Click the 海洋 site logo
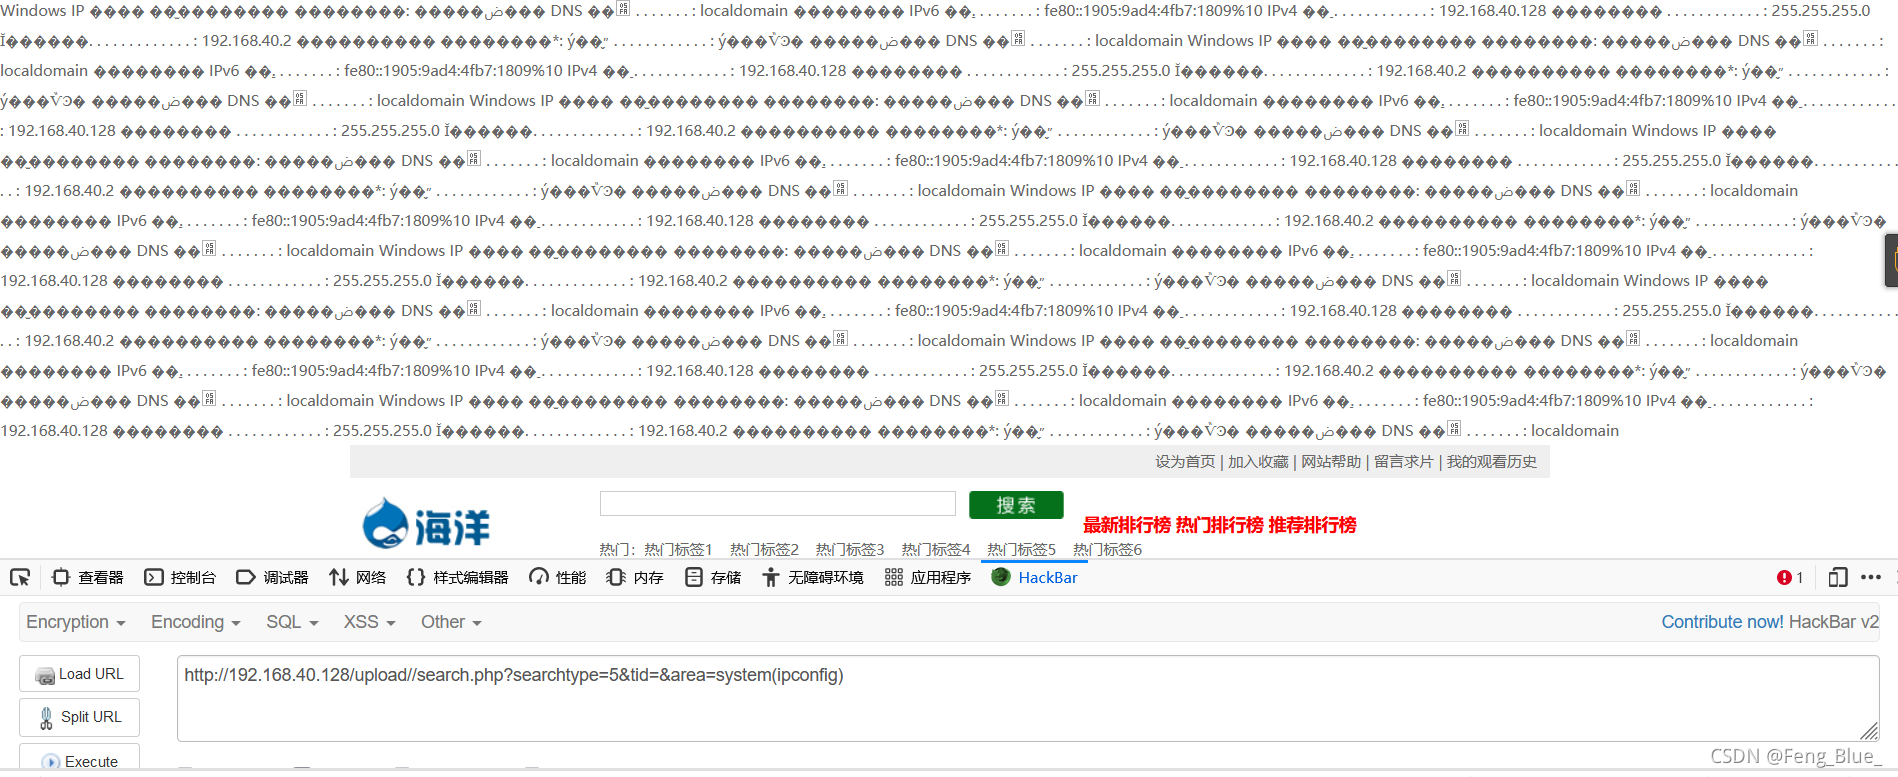The height and width of the screenshot is (777, 1898). 427,524
